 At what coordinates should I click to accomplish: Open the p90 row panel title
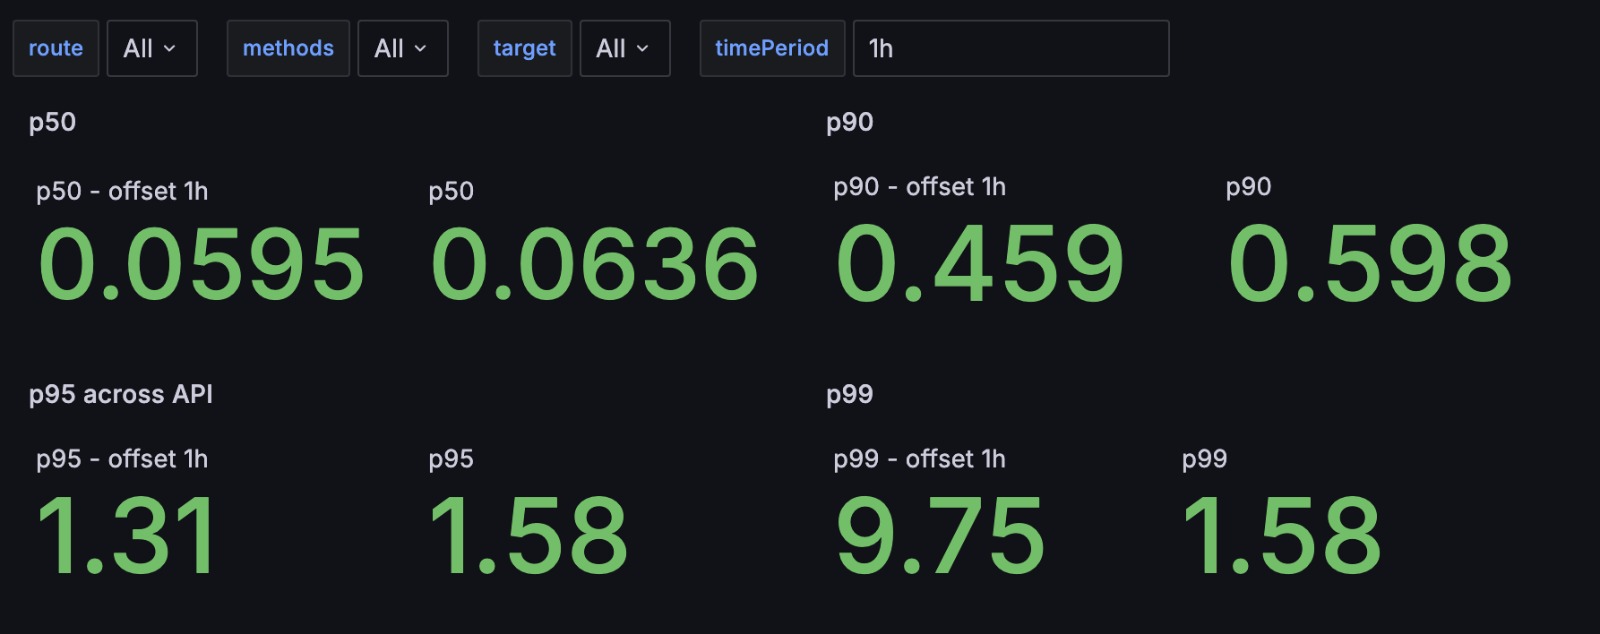(x=850, y=122)
